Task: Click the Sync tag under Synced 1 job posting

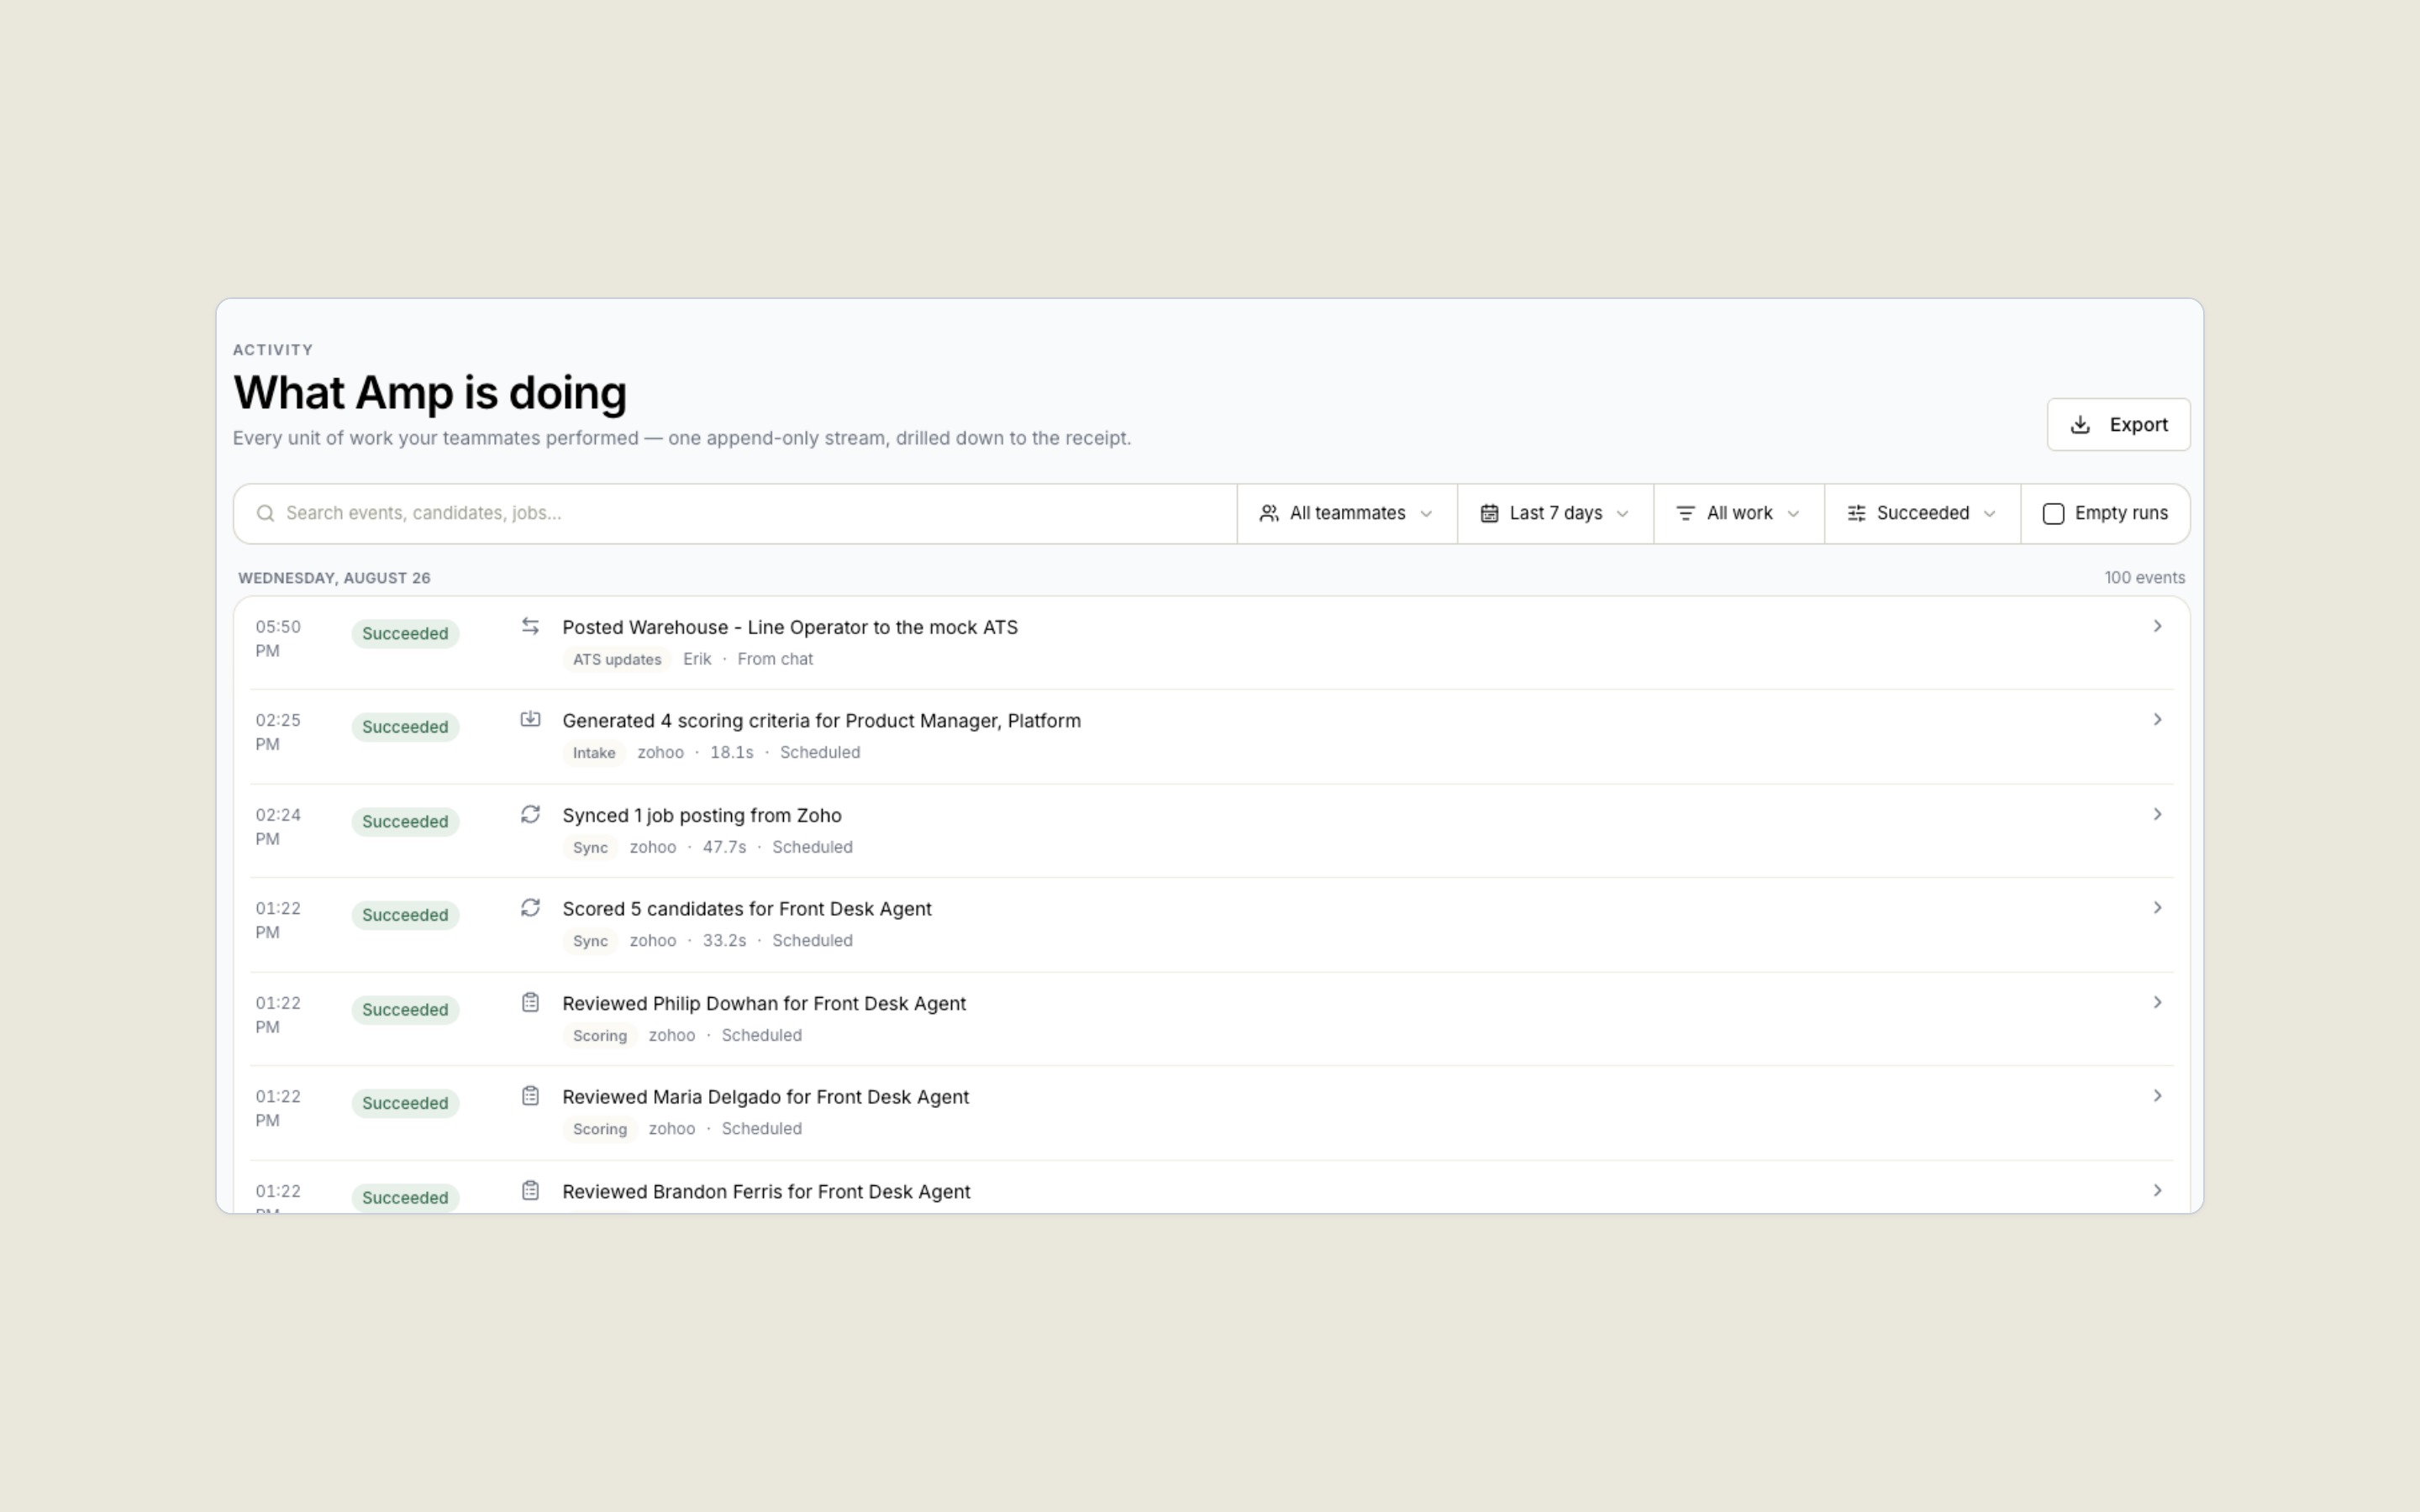Action: [590, 847]
